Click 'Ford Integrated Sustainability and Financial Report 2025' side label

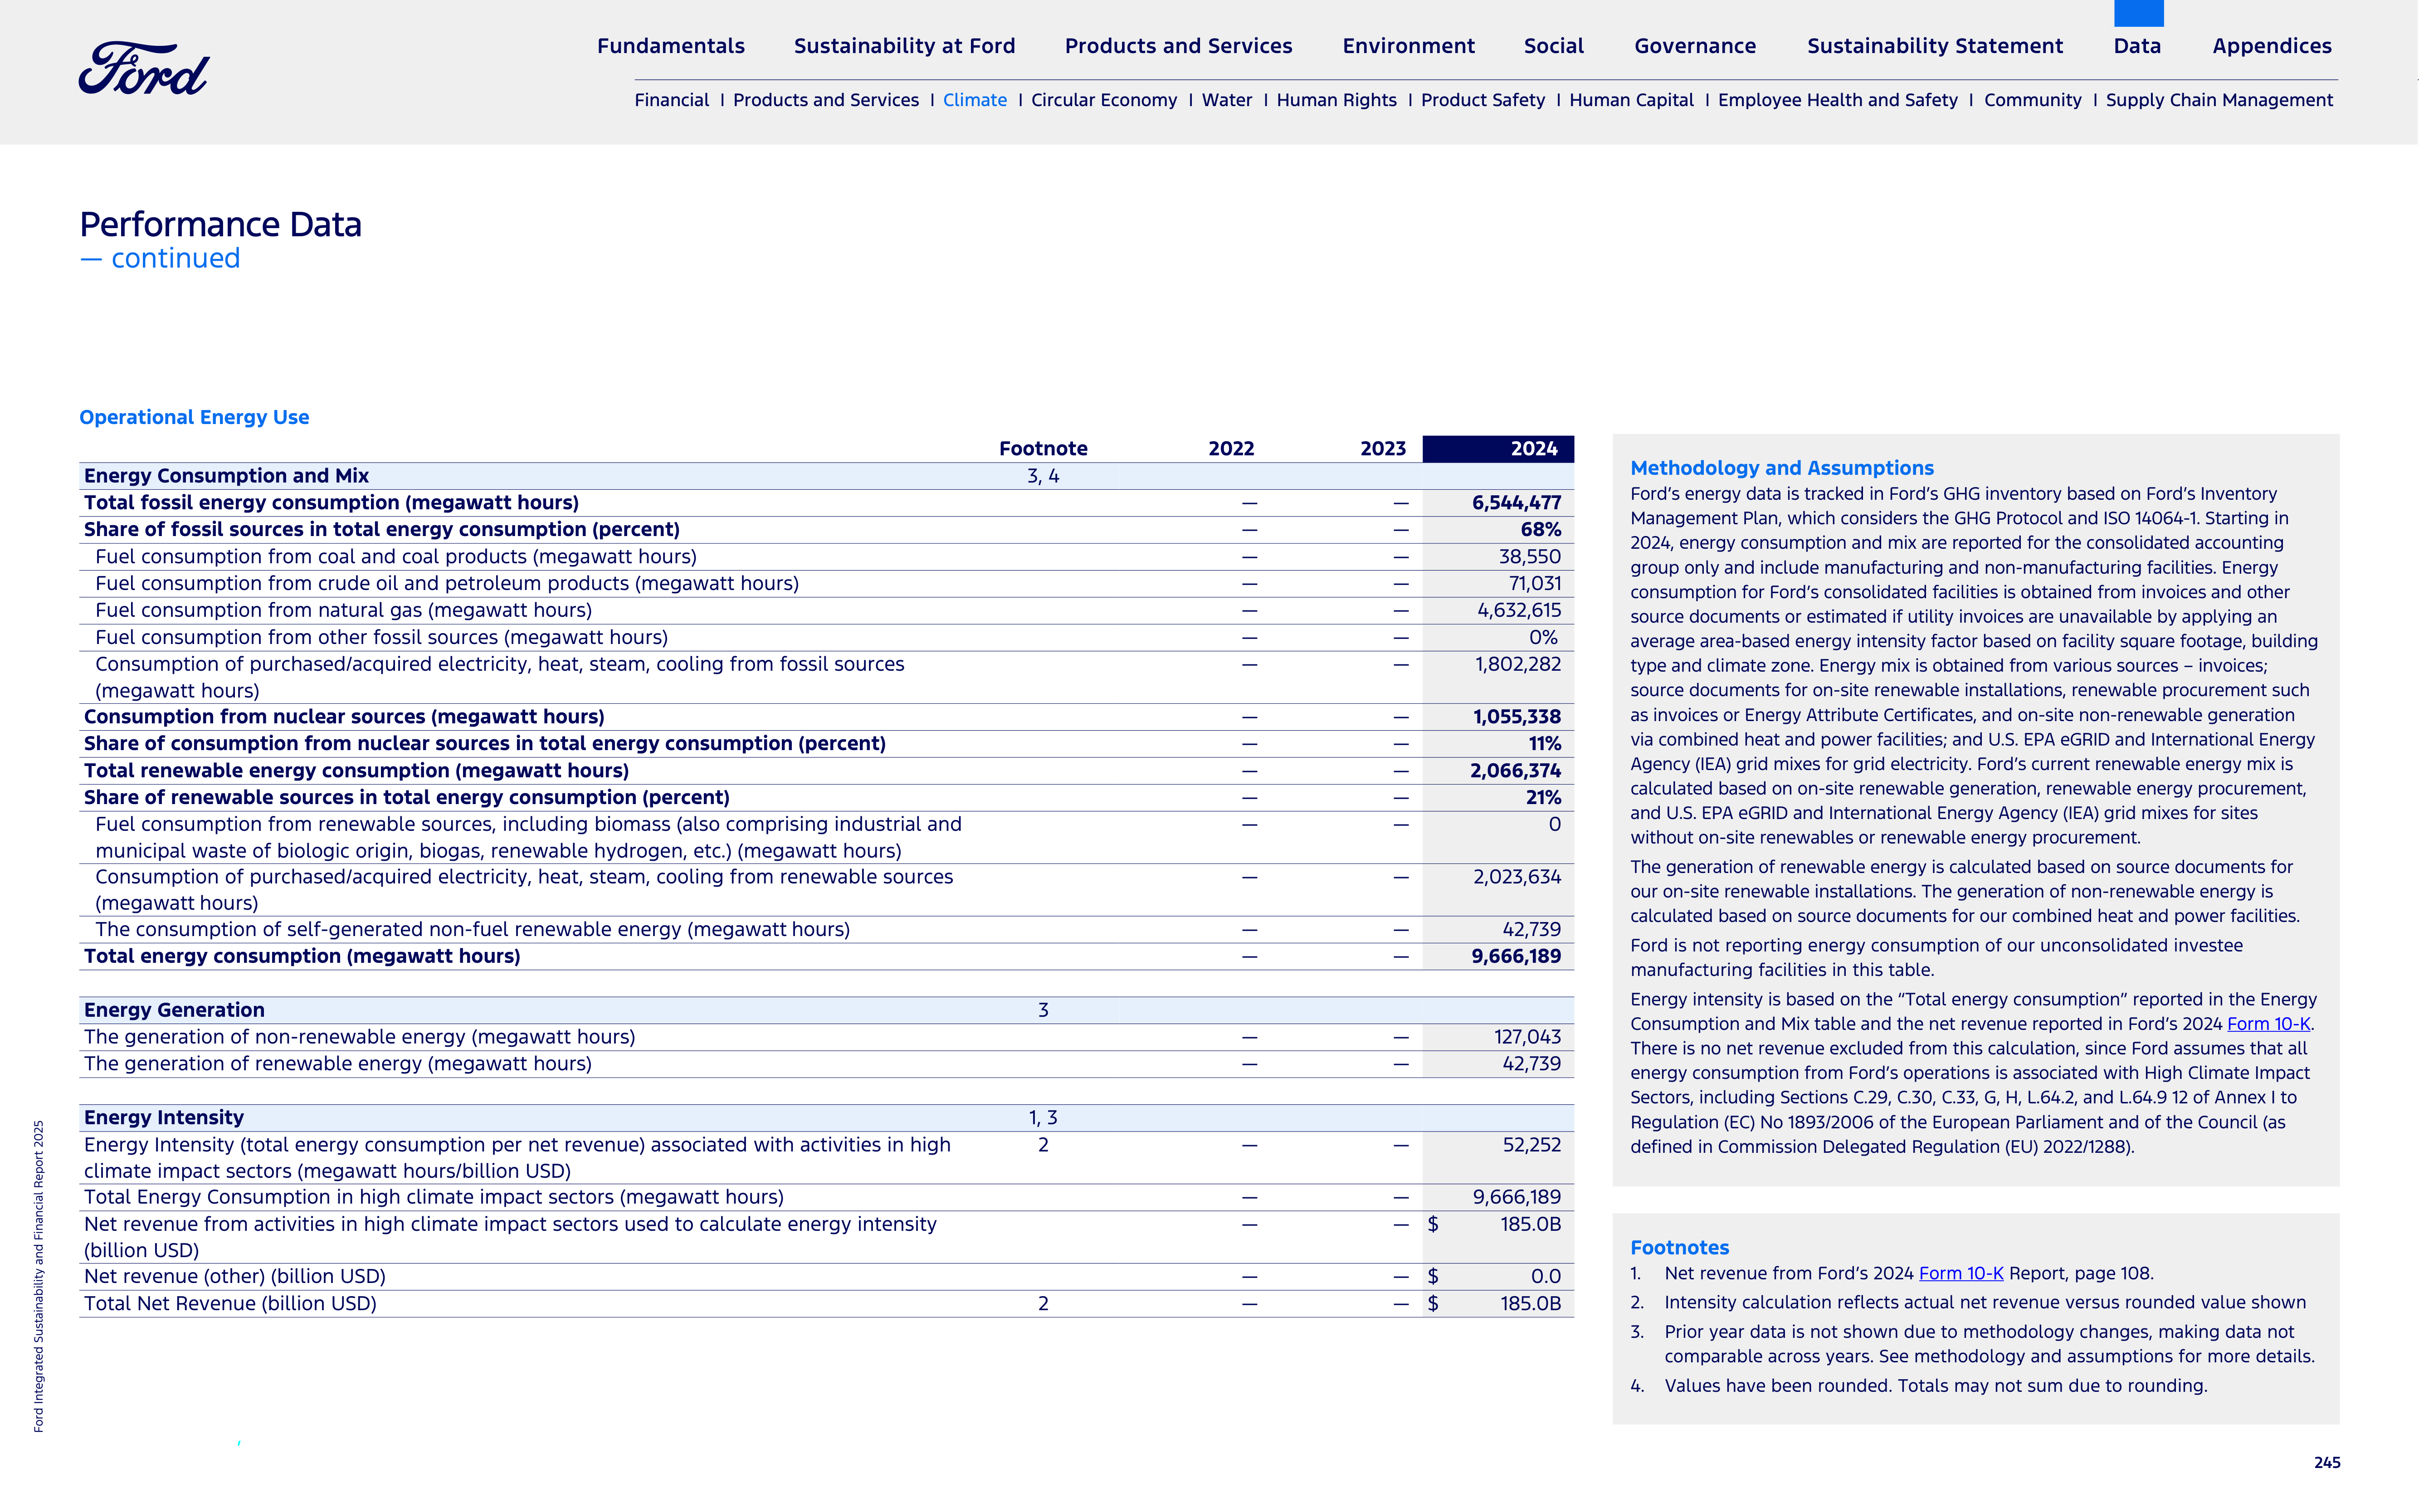click(x=39, y=1276)
